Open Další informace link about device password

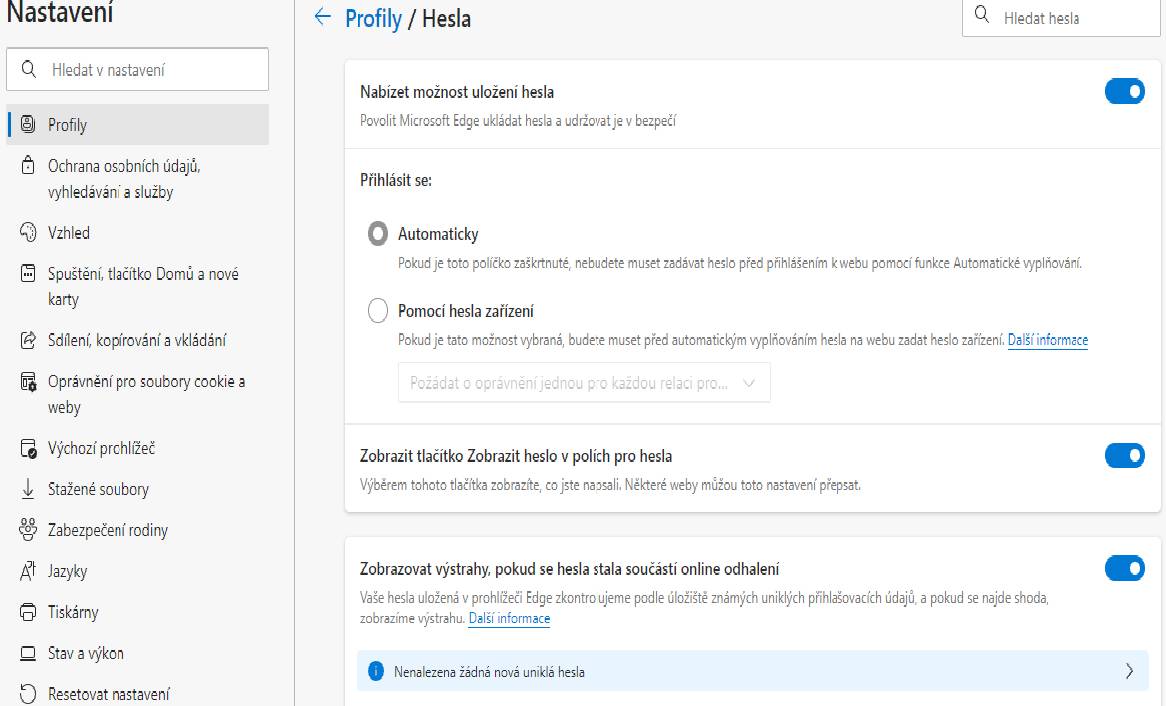pos(1048,340)
